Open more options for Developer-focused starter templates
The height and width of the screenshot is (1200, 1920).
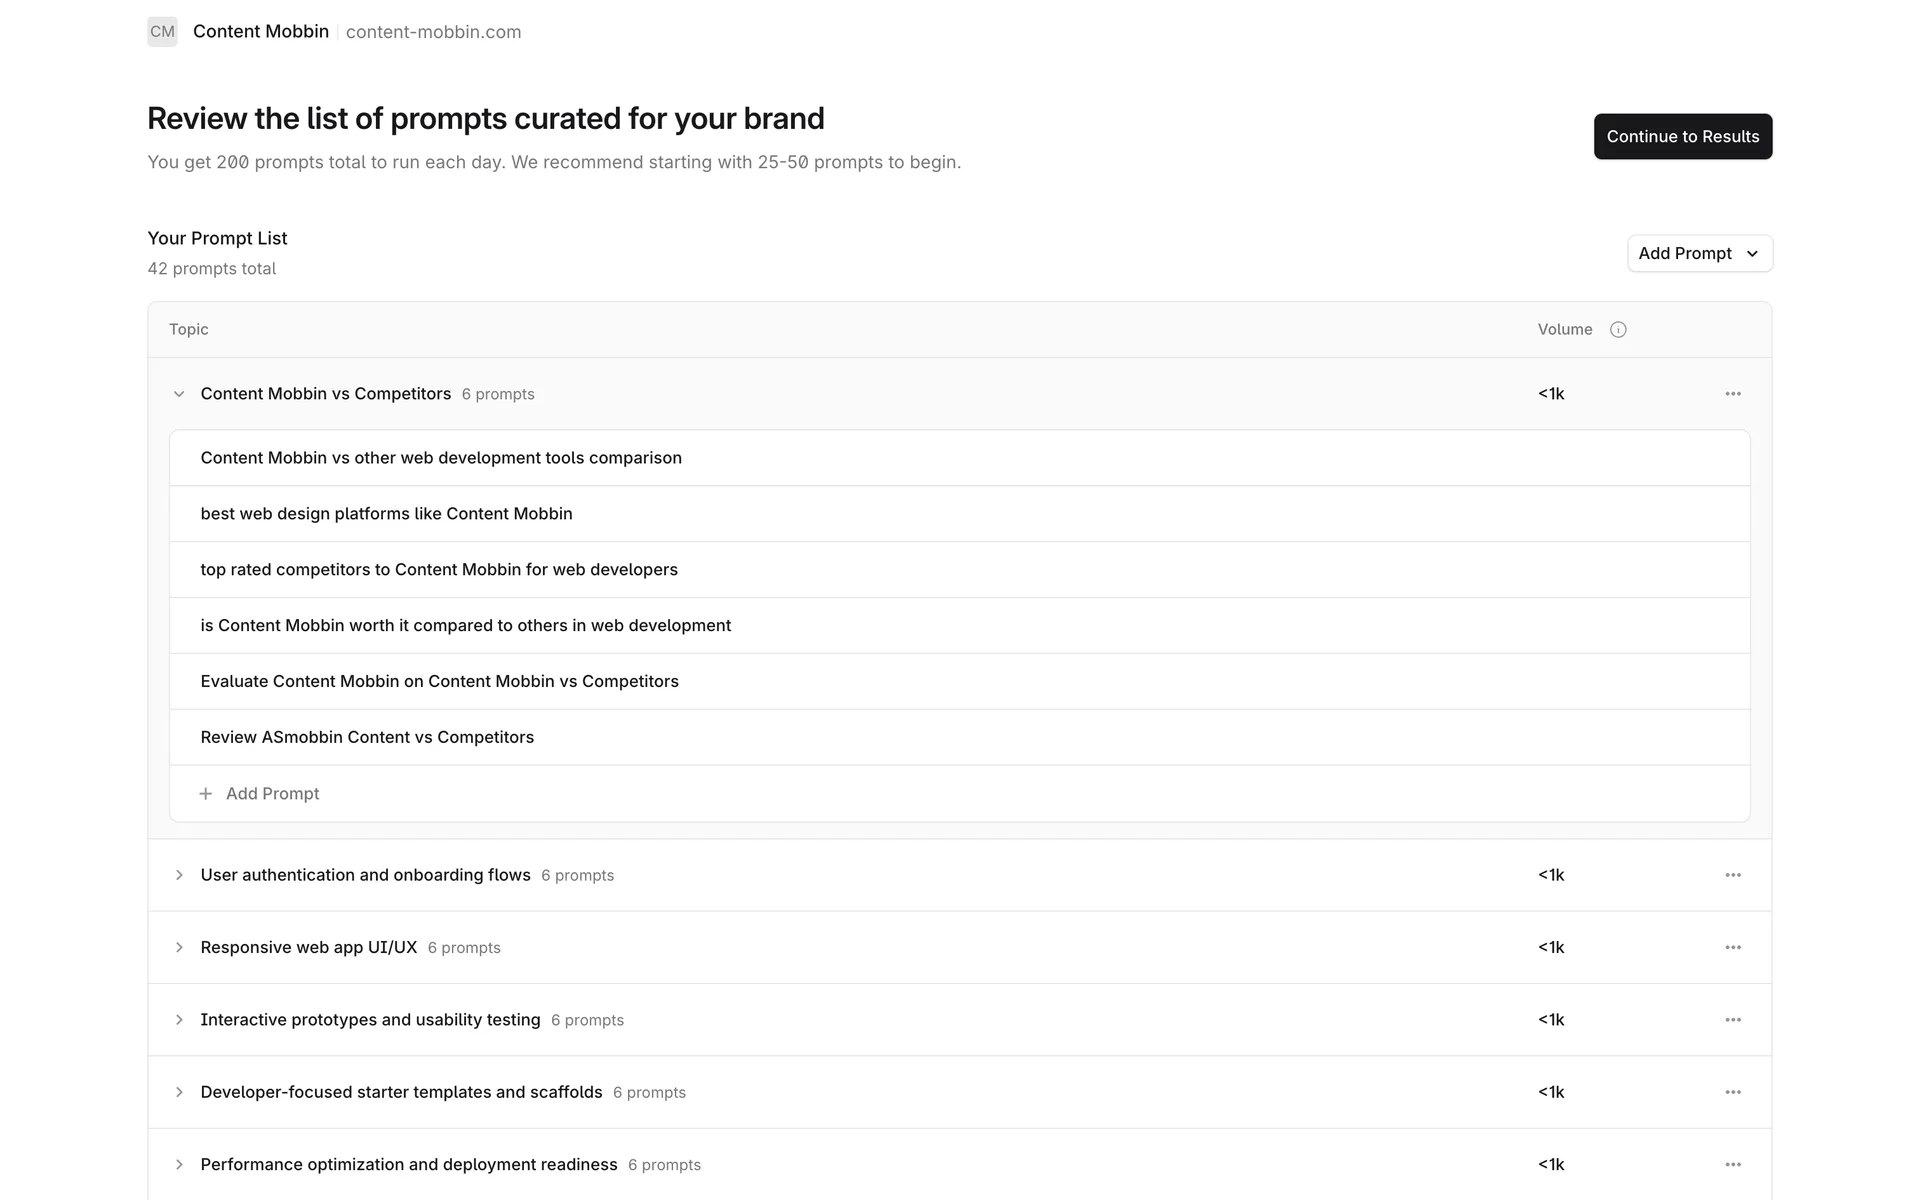tap(1733, 1092)
